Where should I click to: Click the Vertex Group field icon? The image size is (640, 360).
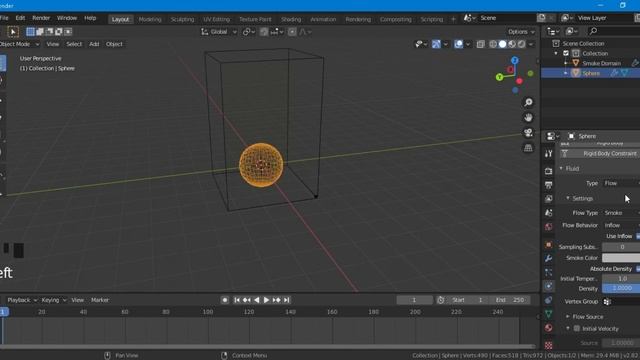point(607,302)
